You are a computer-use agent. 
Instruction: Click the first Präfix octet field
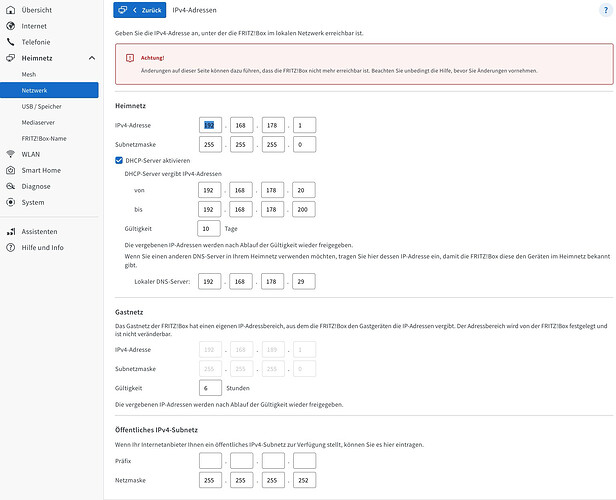210,461
